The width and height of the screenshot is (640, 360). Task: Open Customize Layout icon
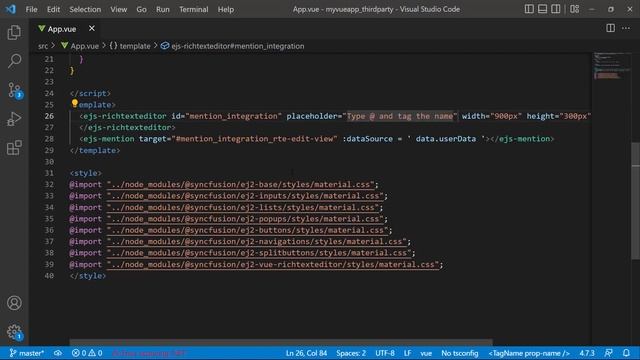575,9
